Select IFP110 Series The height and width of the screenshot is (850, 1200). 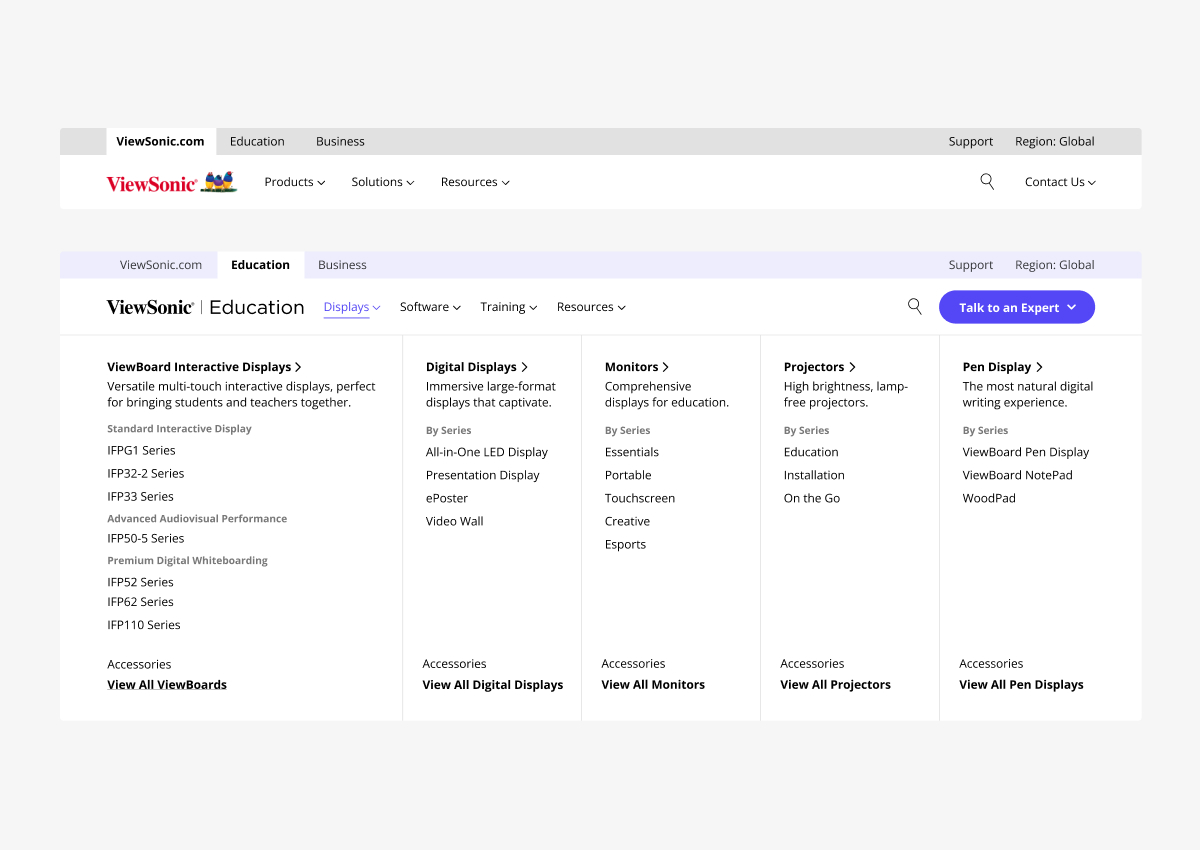click(144, 625)
